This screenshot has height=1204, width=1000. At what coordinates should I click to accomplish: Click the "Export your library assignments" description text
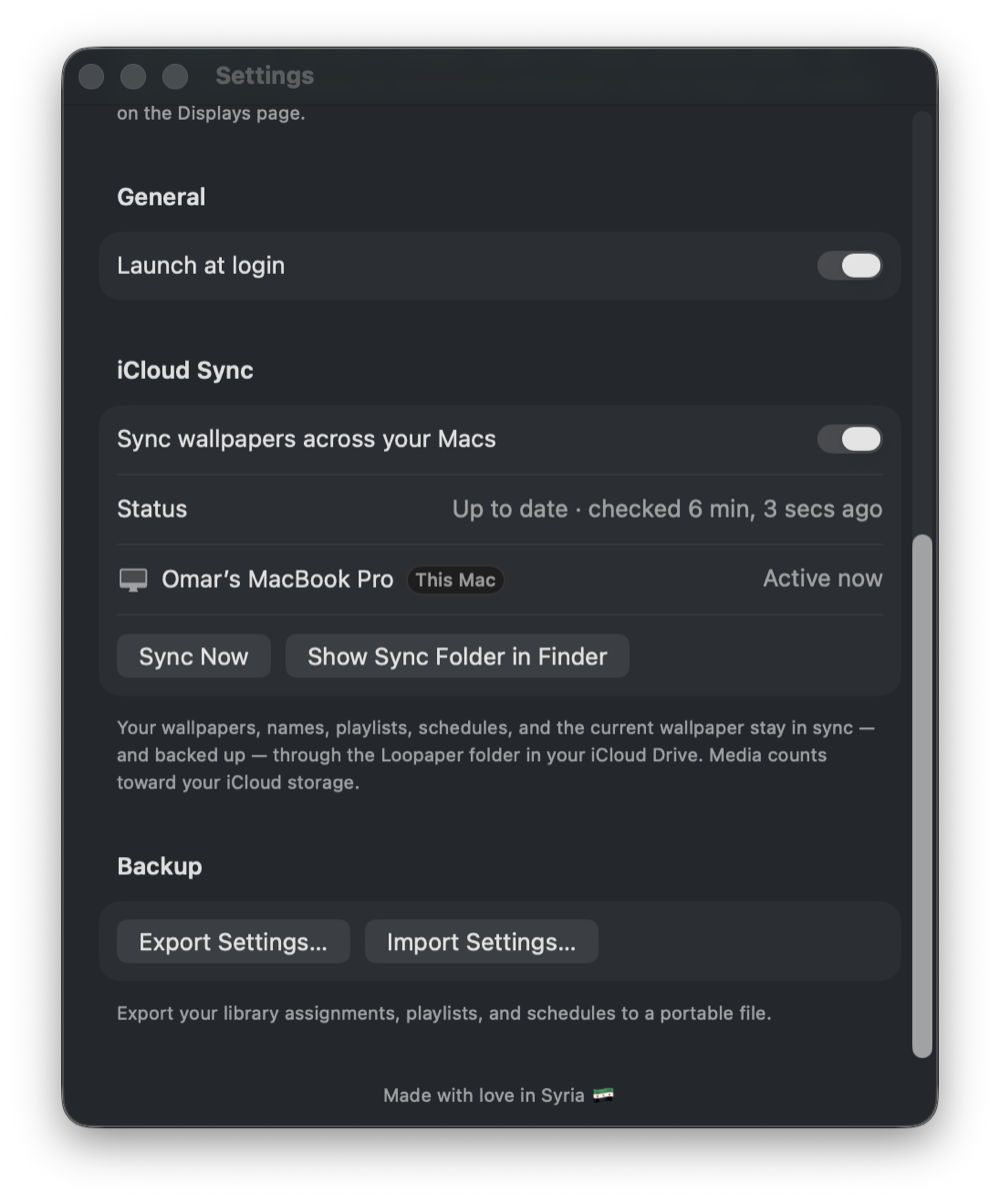click(x=444, y=1013)
